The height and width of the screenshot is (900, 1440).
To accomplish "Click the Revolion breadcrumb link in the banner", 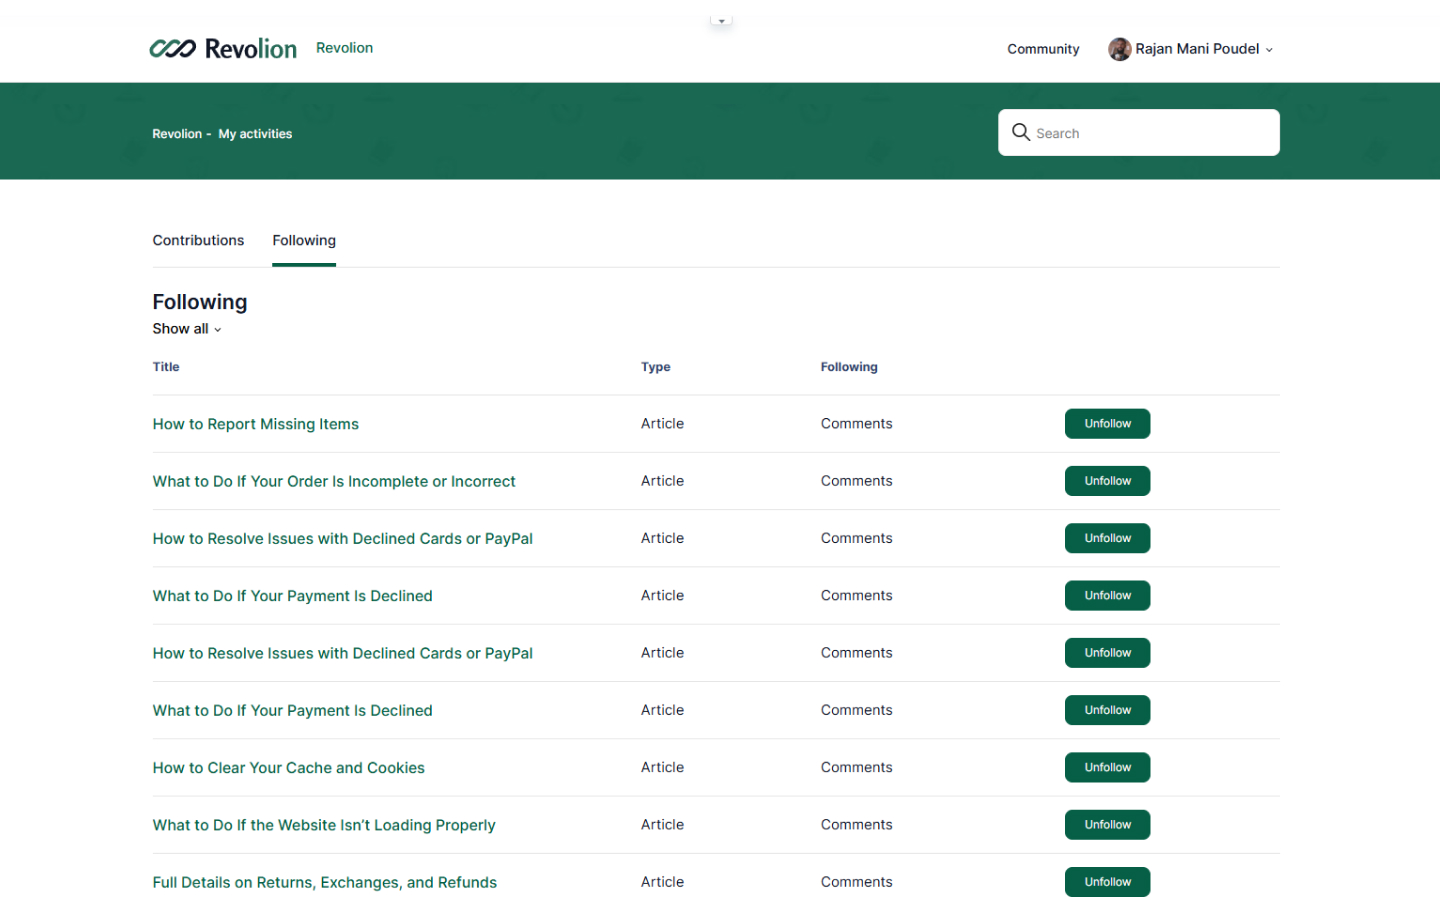I will point(177,134).
